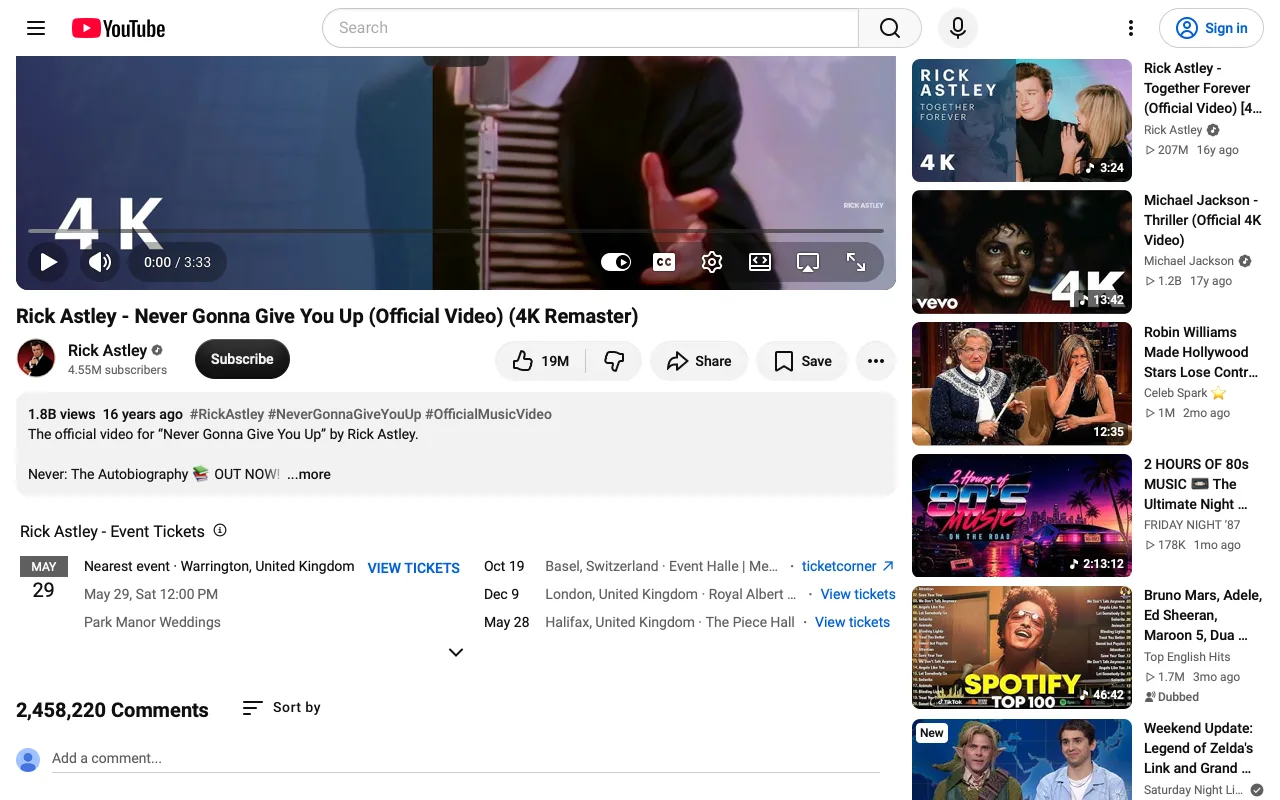Seek on the video progress bar
1280x800 pixels.
[x=456, y=231]
